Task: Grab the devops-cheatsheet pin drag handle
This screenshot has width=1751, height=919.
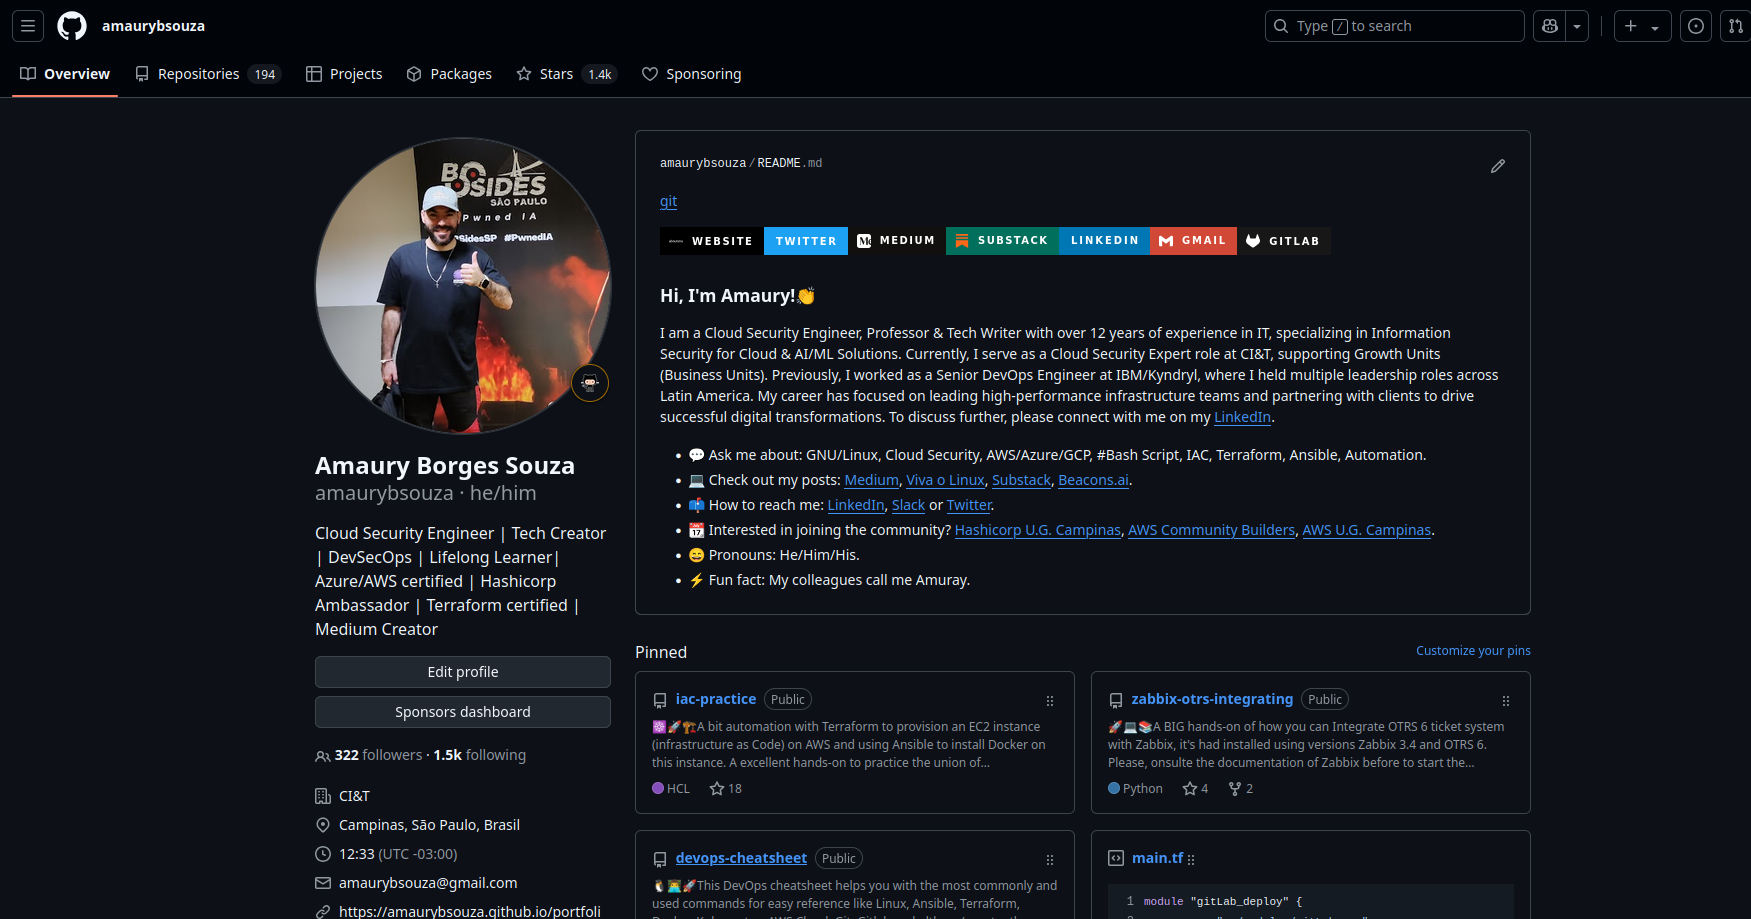Action: click(x=1050, y=860)
